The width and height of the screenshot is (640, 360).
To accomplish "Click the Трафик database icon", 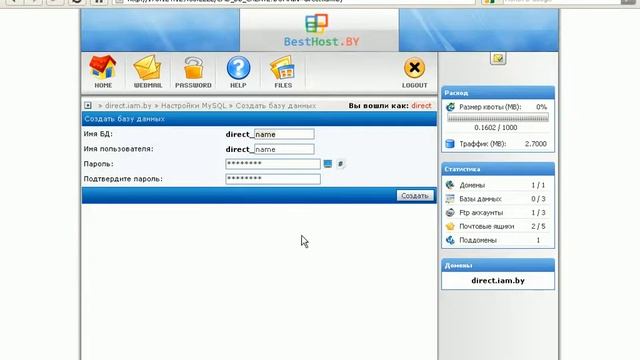I will (x=450, y=144).
